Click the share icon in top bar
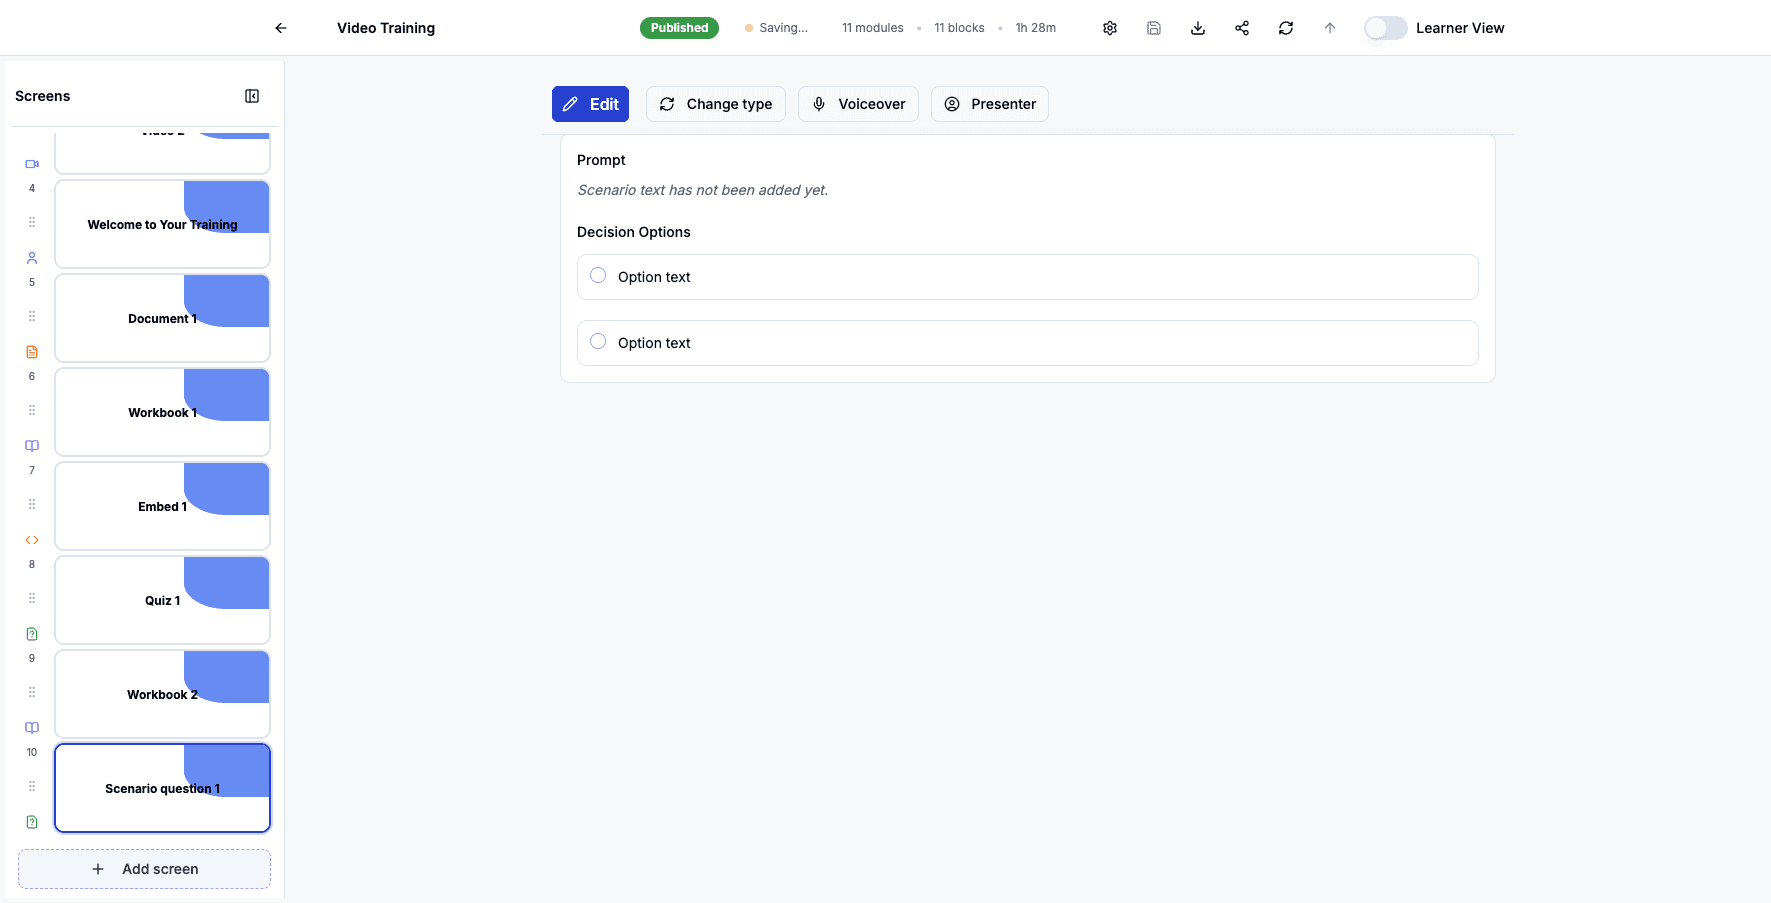The image size is (1771, 903). tap(1241, 28)
